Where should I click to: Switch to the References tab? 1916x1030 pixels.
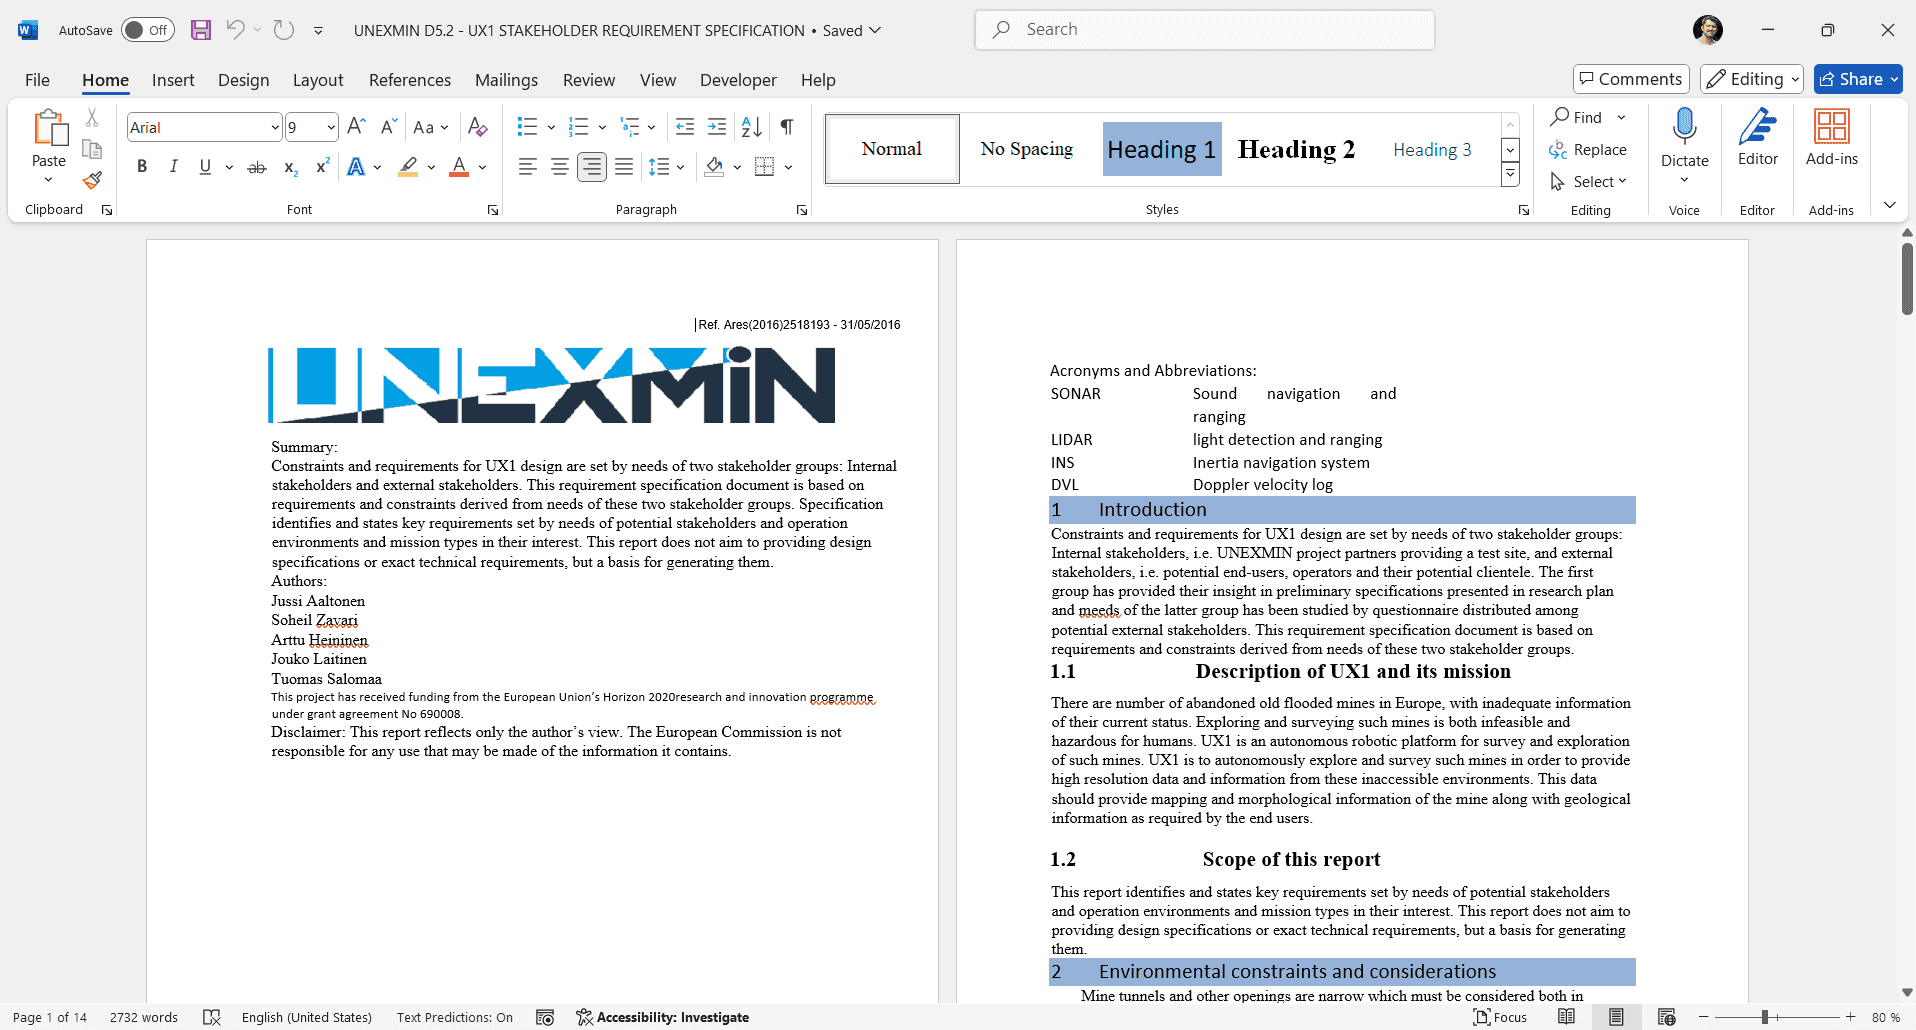pyautogui.click(x=410, y=80)
